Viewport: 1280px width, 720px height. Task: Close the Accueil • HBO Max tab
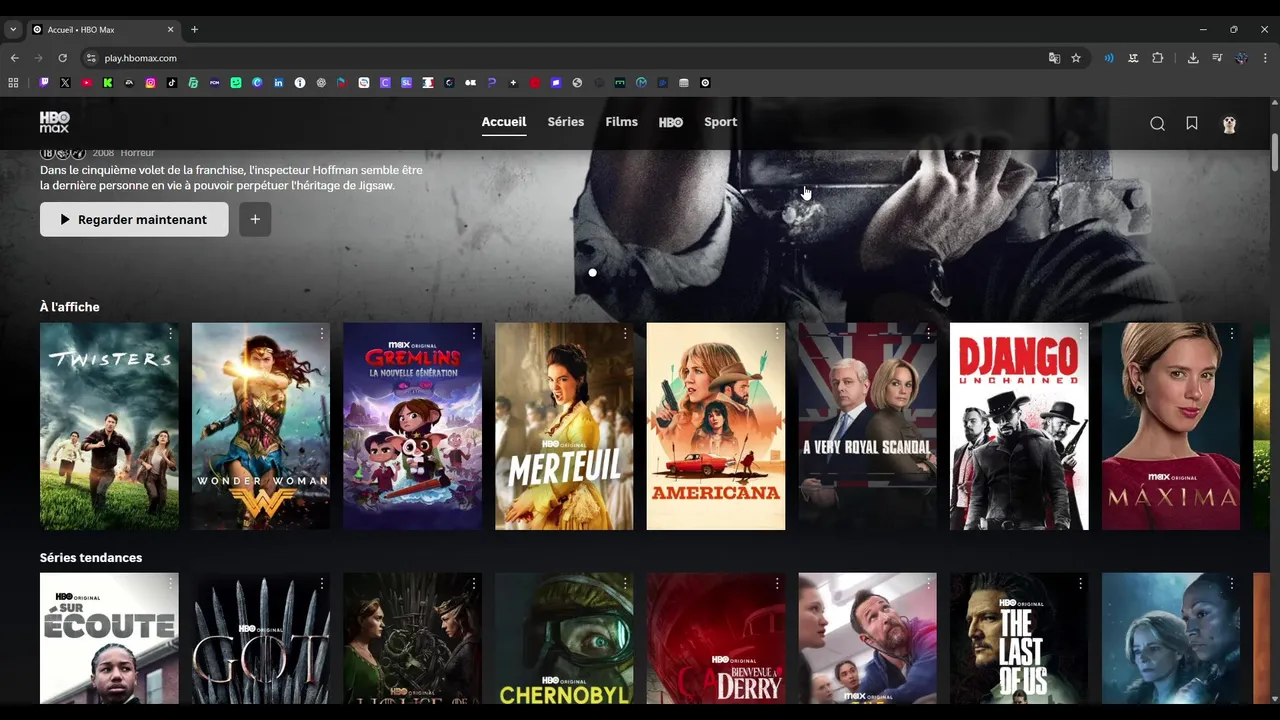coord(170,29)
